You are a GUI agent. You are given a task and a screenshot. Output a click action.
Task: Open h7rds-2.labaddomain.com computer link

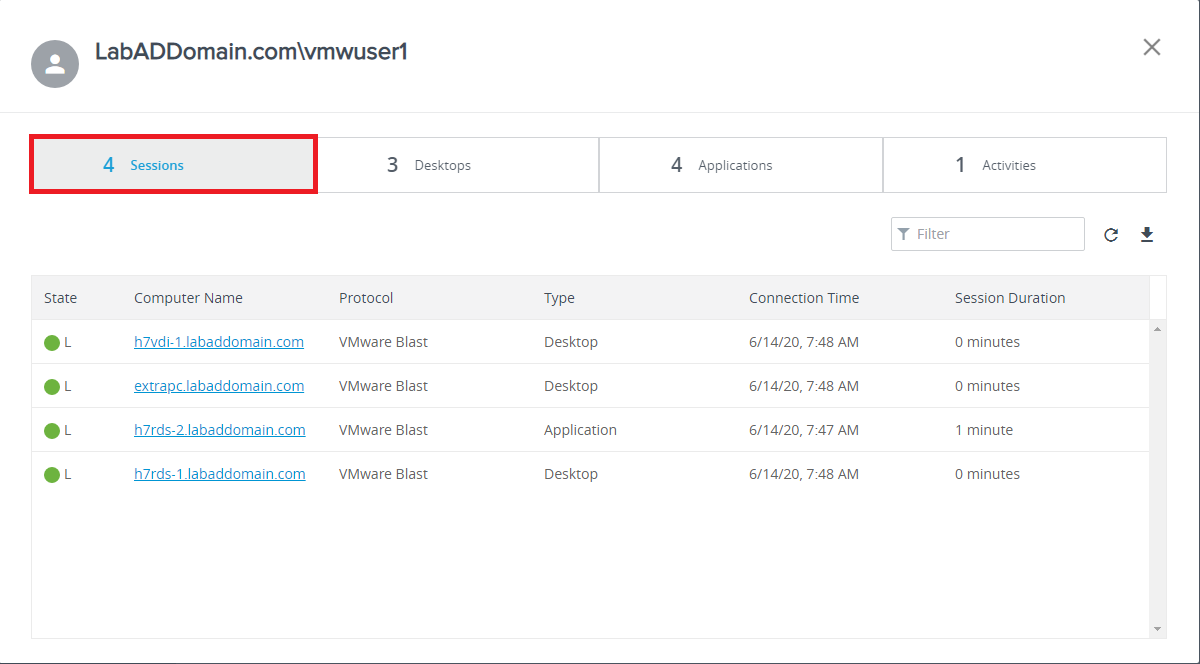pos(220,430)
